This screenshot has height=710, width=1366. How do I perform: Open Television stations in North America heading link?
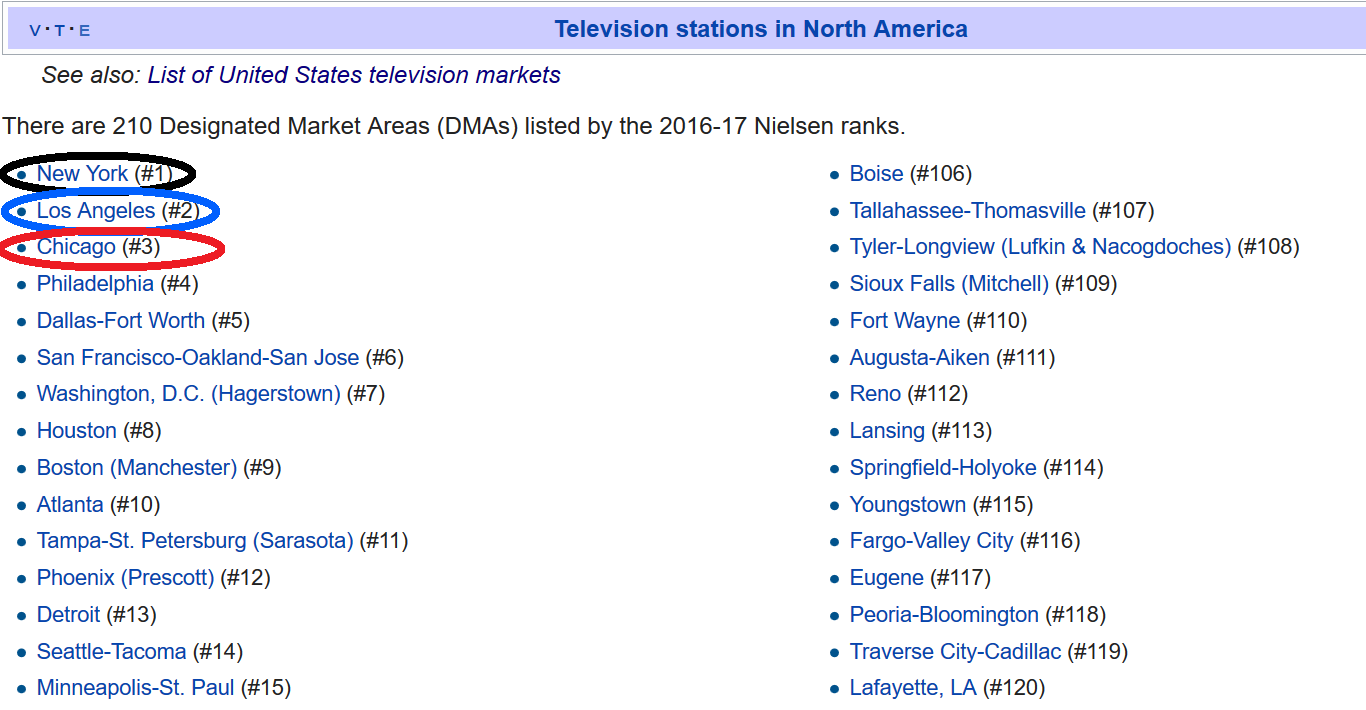pyautogui.click(x=761, y=29)
